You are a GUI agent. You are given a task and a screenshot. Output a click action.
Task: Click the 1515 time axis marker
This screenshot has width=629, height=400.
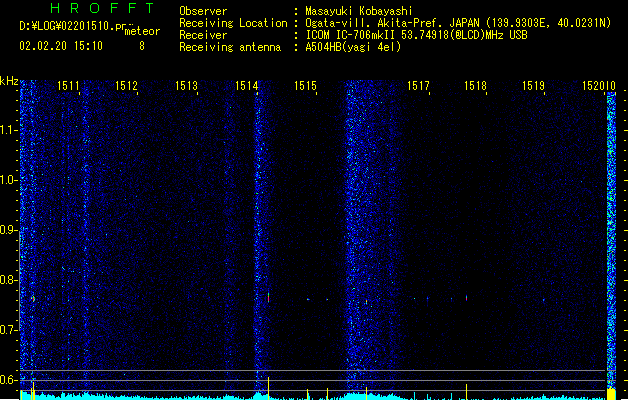(x=305, y=86)
